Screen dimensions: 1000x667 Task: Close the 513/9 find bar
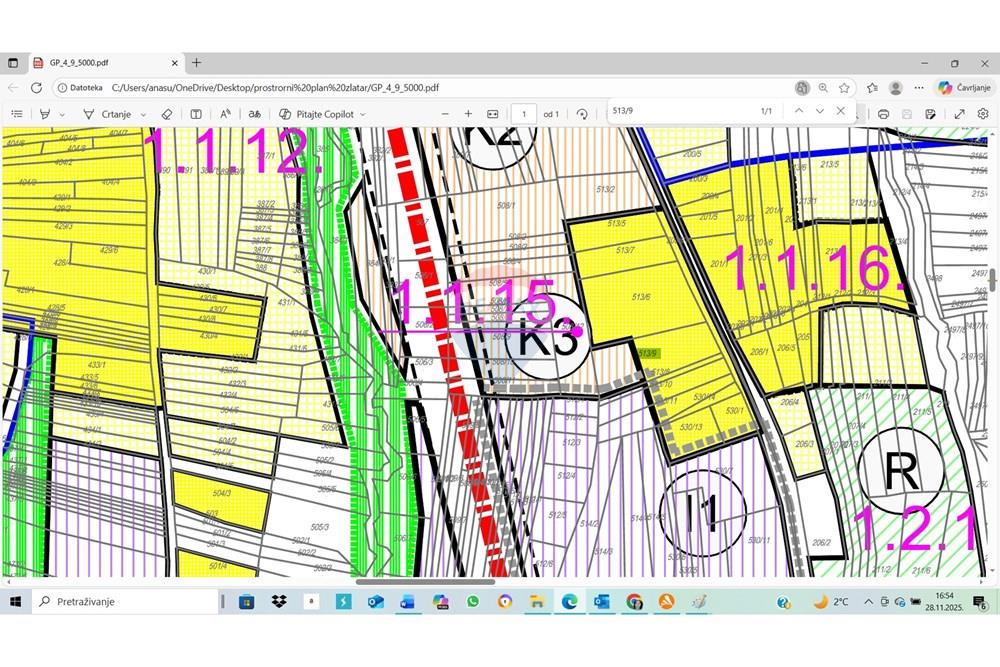coord(841,111)
